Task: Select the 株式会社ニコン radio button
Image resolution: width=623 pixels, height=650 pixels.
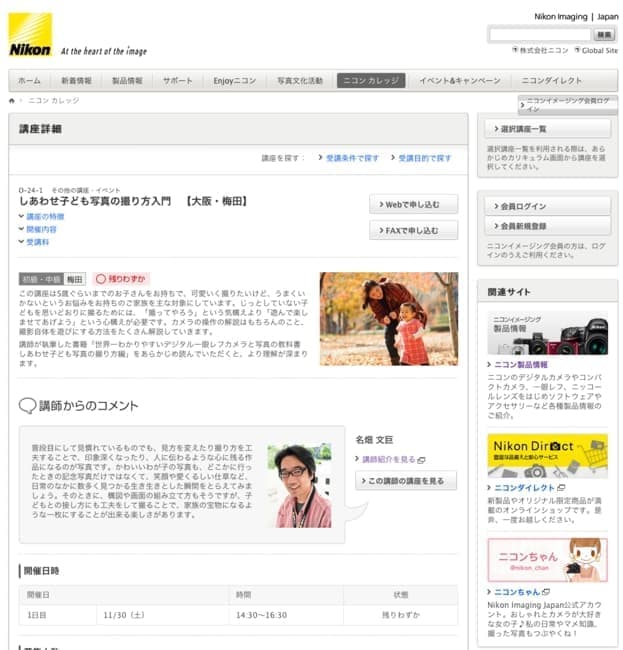Action: pos(515,49)
